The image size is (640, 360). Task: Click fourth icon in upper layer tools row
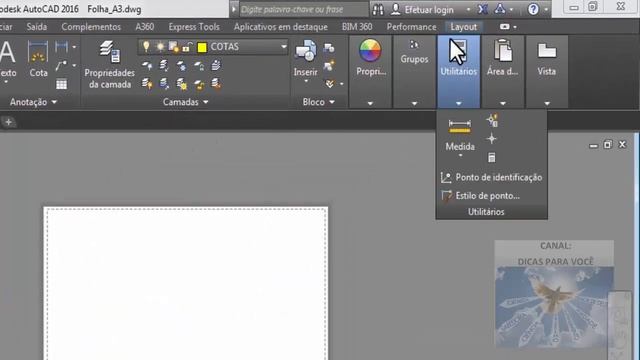coord(199,65)
